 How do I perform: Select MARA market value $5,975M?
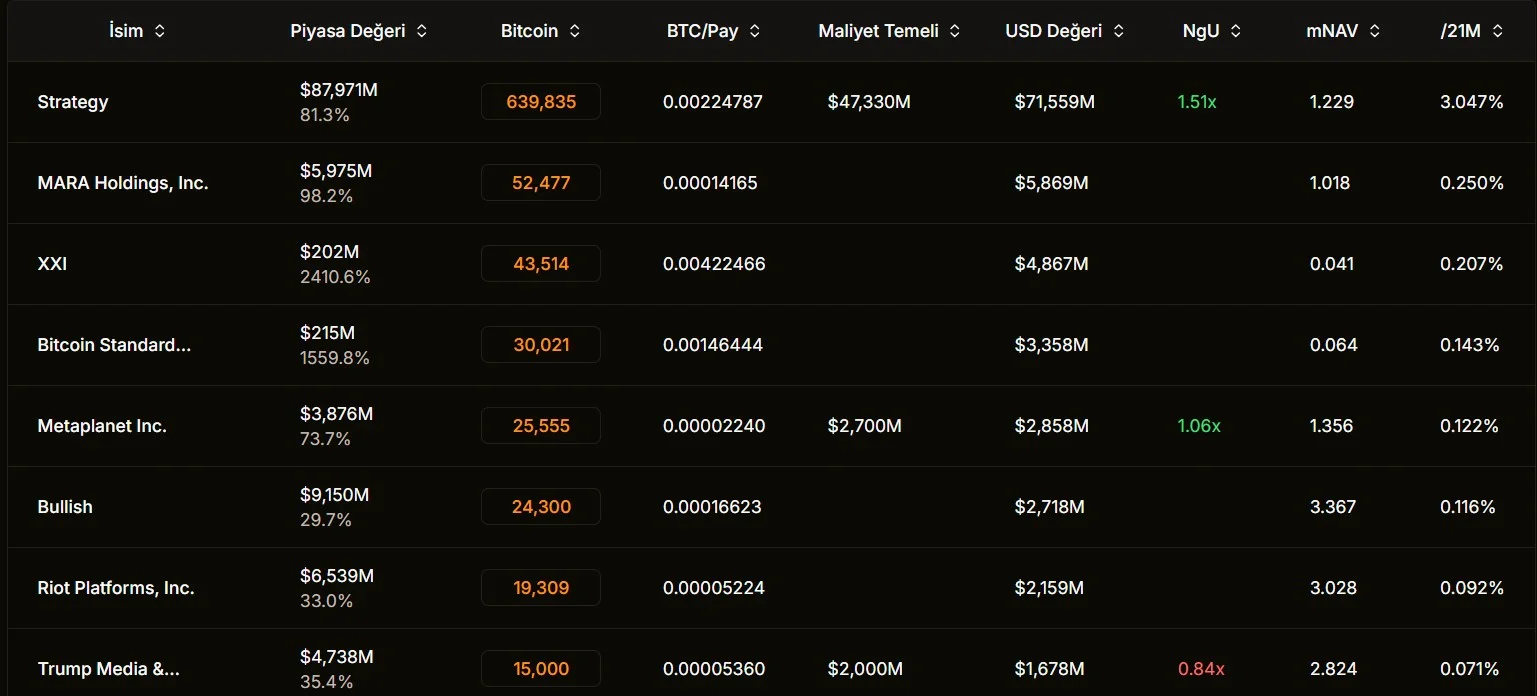[336, 171]
